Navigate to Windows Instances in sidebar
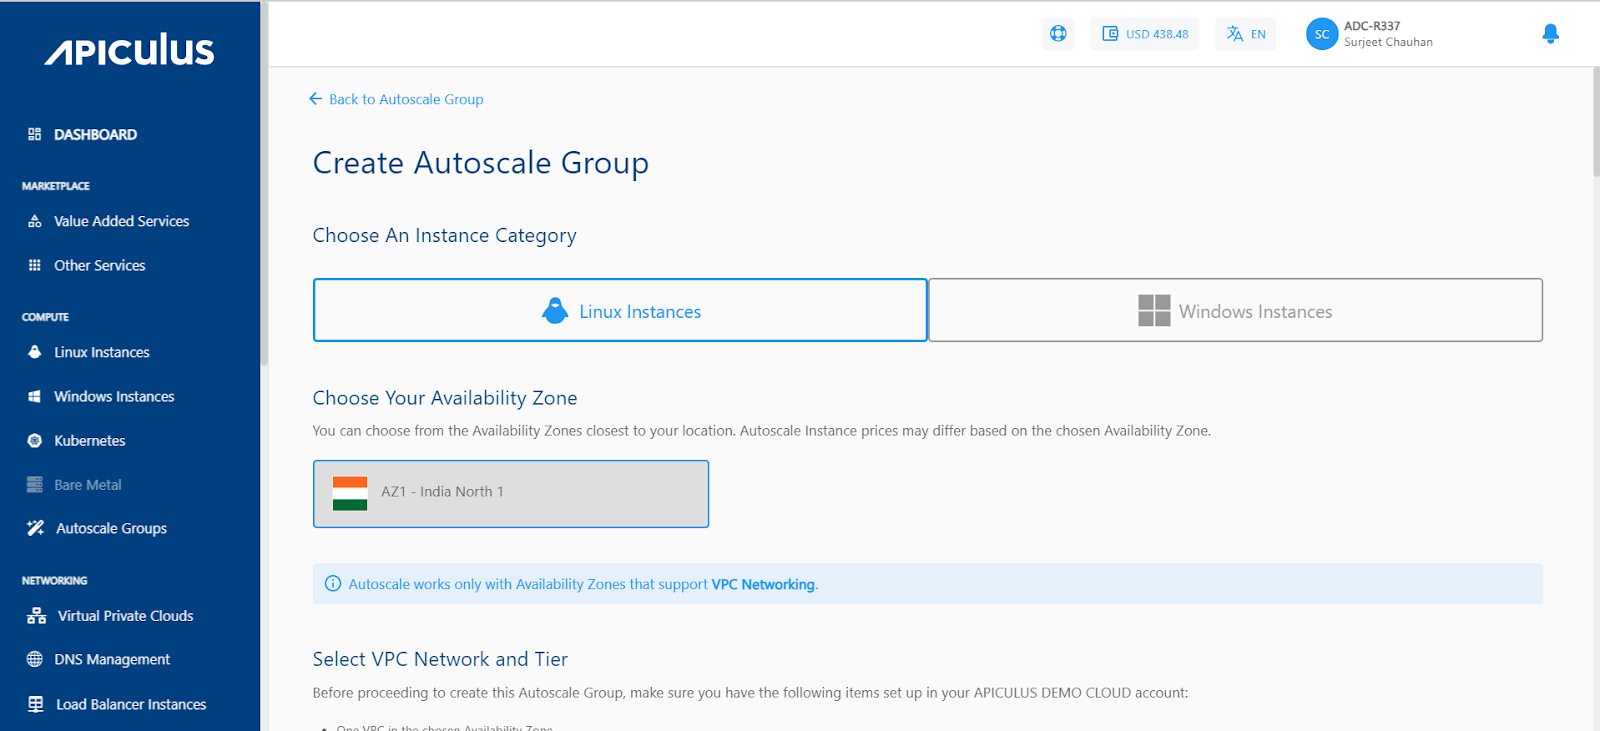The image size is (1600, 731). [x=114, y=396]
